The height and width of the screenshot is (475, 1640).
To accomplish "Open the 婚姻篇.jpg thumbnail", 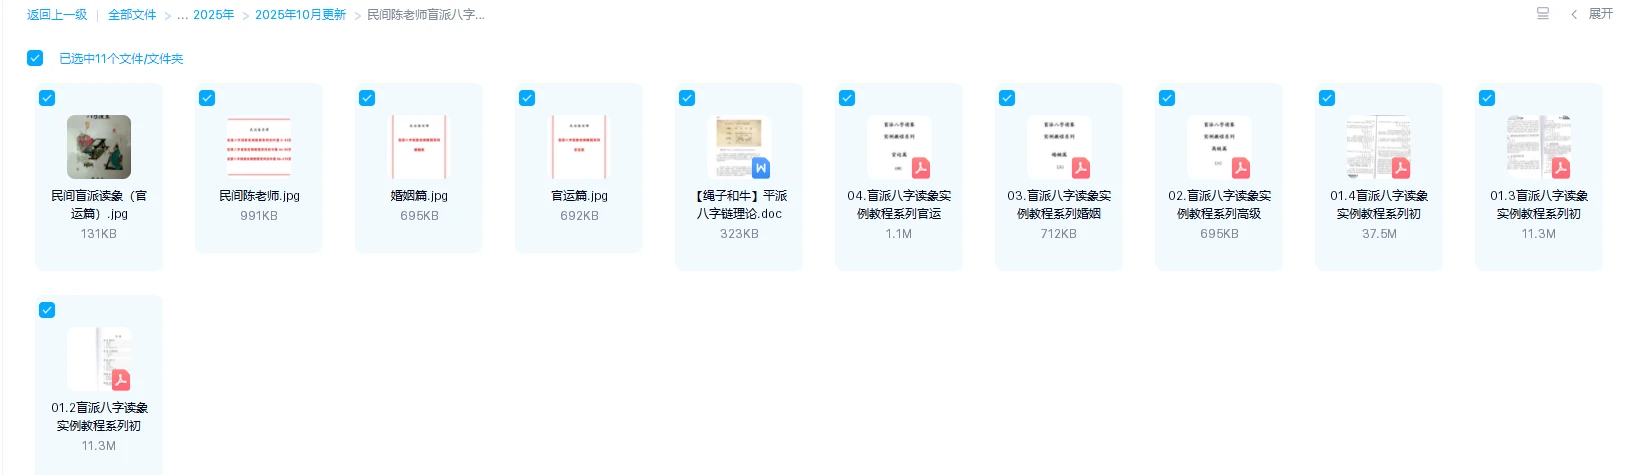I will [x=419, y=147].
